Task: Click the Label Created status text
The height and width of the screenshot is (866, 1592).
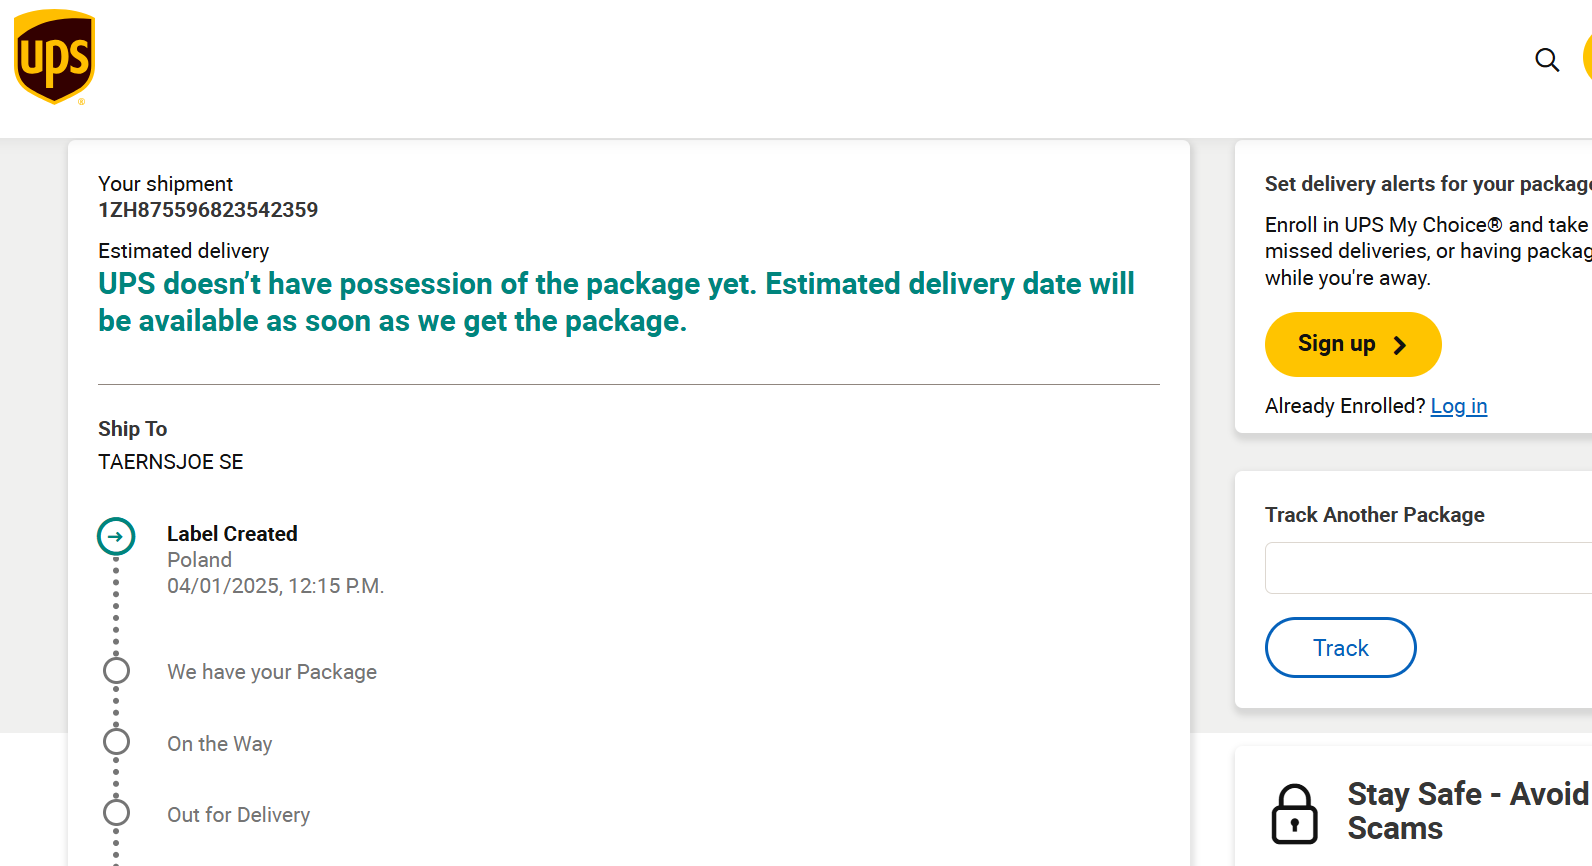Action: [x=232, y=534]
